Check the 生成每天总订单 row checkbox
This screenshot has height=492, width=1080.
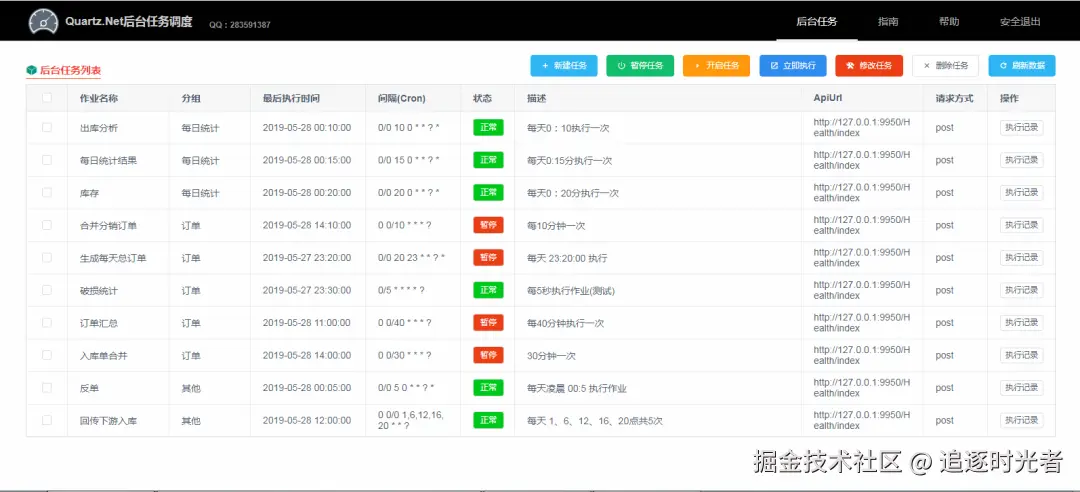click(47, 258)
